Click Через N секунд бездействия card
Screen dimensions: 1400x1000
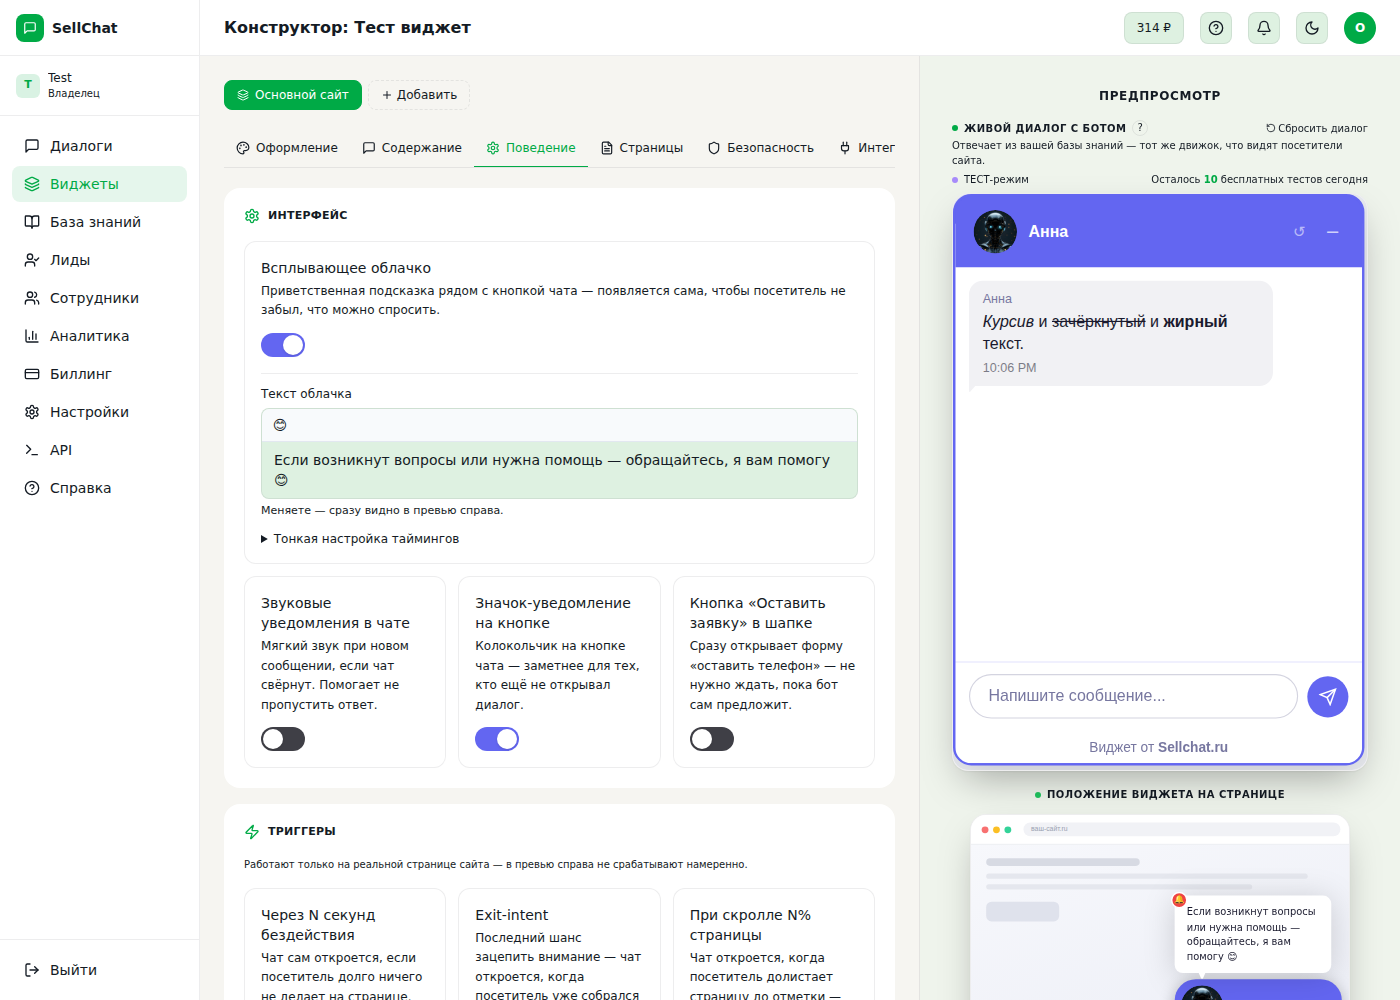coord(345,944)
